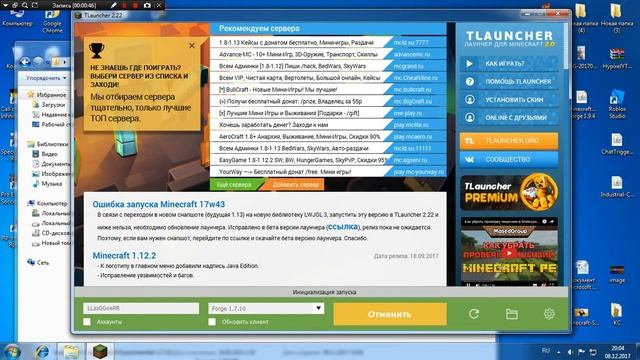Select server address mc.CheatMine.ru
The height and width of the screenshot is (360, 640).
click(416, 78)
